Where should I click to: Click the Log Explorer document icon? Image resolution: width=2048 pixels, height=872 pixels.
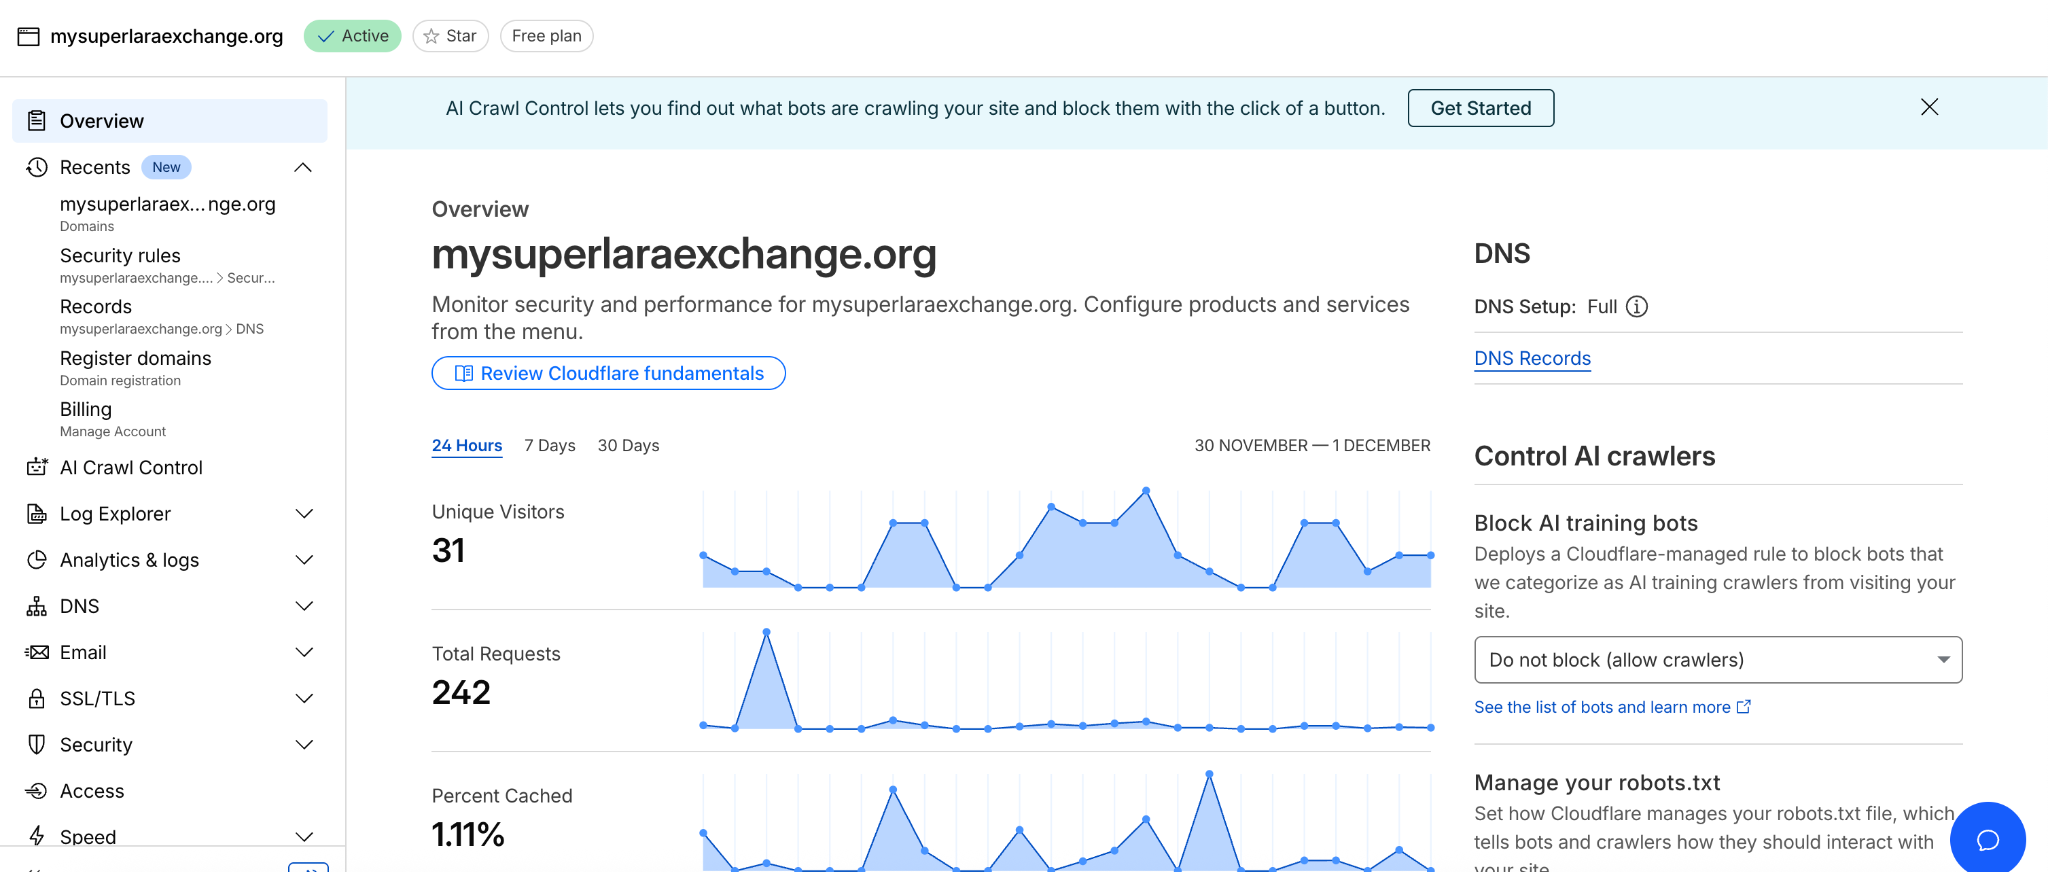[x=37, y=514]
